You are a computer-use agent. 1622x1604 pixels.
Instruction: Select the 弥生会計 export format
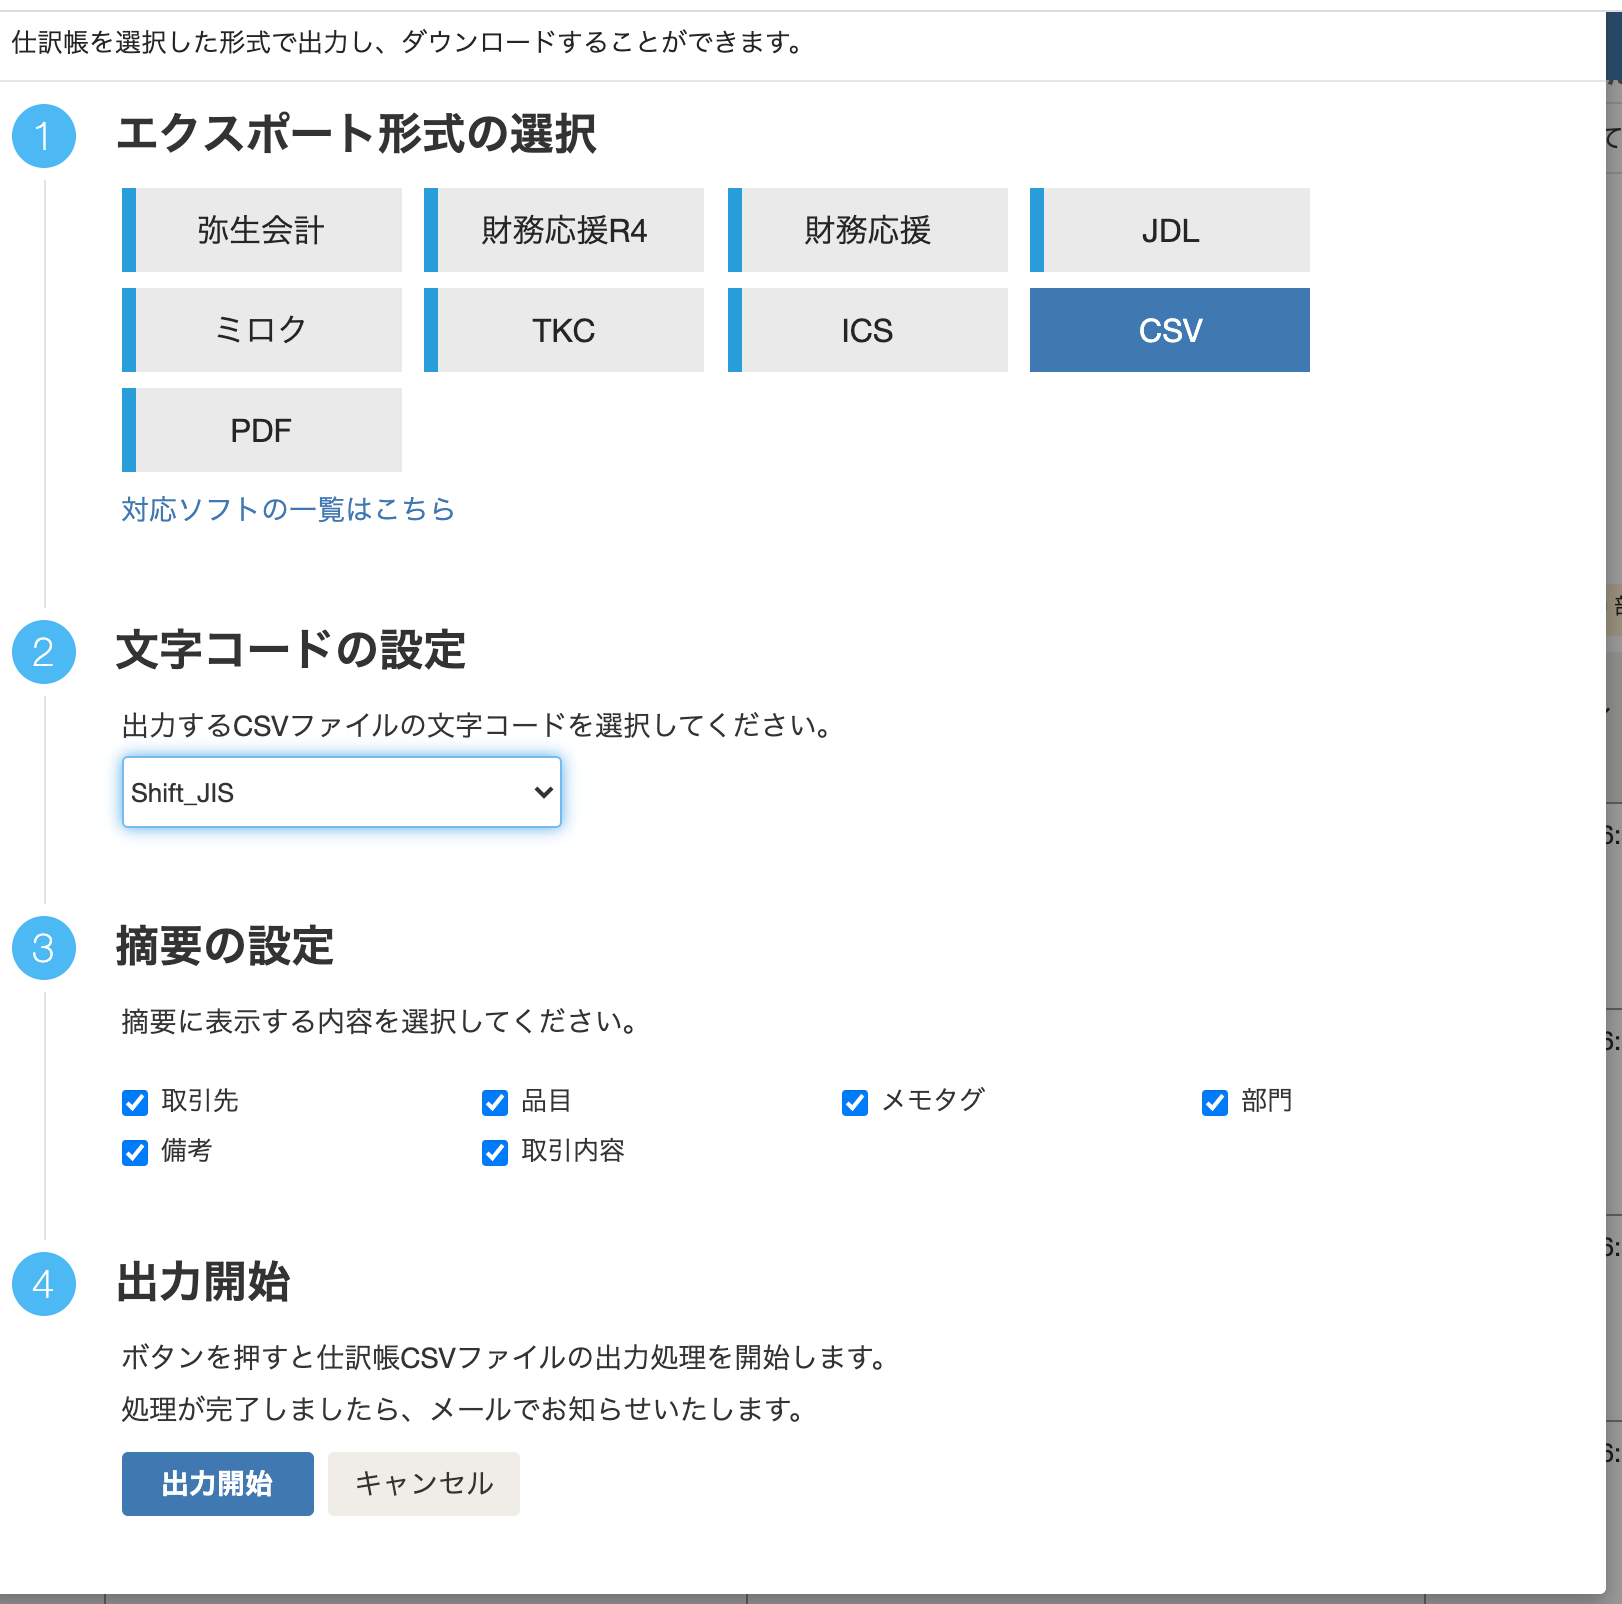pyautogui.click(x=262, y=230)
